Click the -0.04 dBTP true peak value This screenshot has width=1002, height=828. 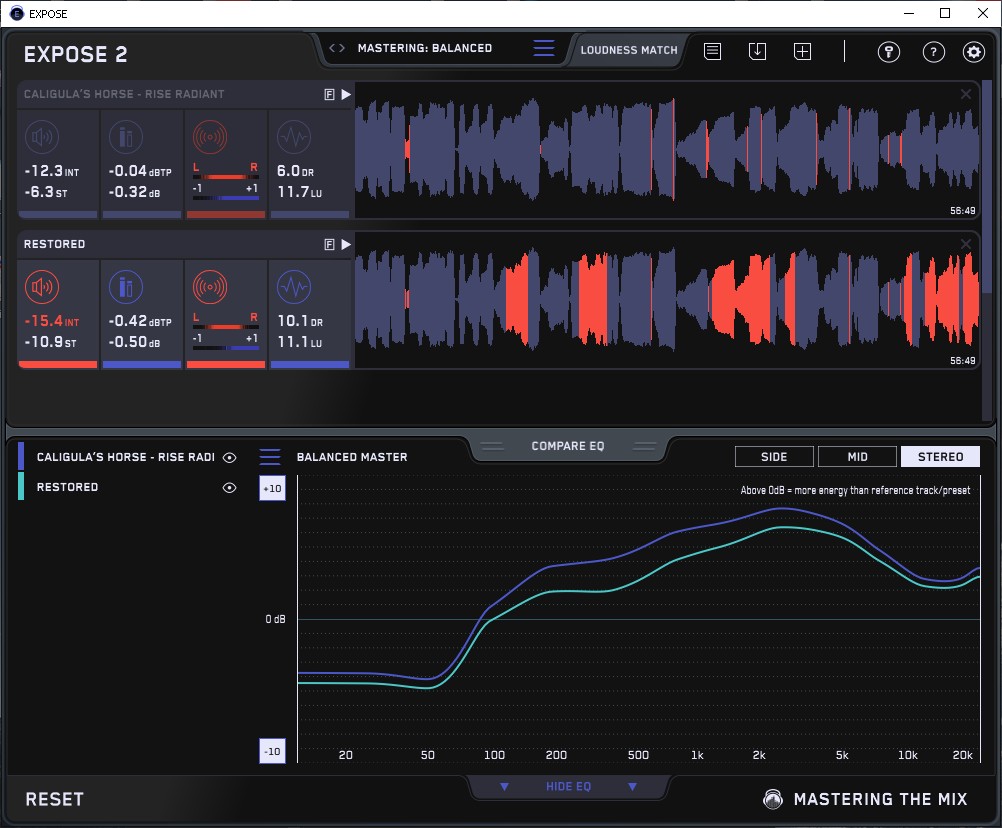point(140,171)
